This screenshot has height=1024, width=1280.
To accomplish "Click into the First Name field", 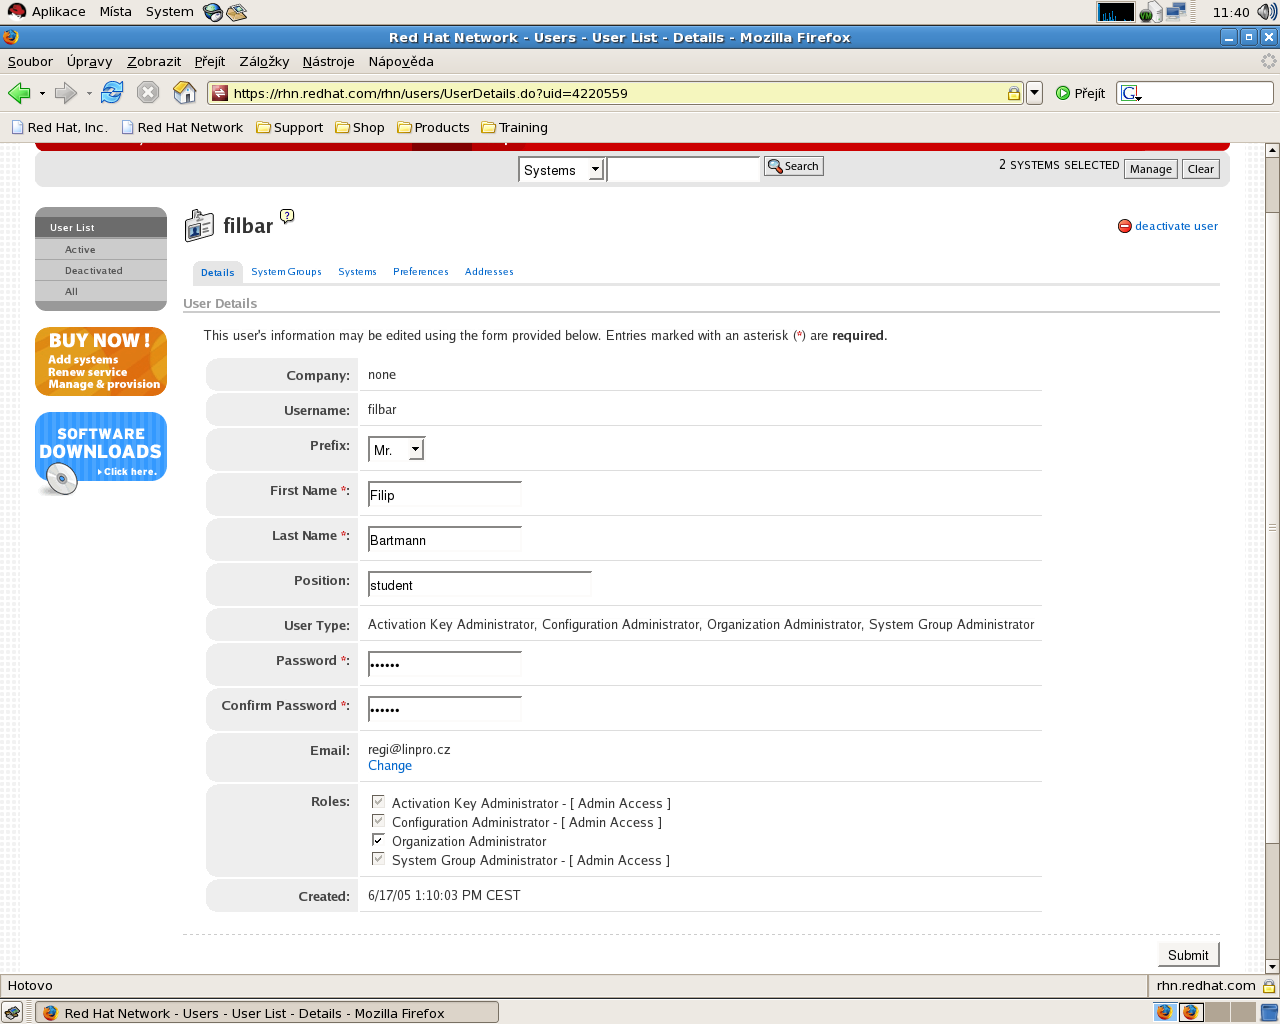I will [445, 495].
